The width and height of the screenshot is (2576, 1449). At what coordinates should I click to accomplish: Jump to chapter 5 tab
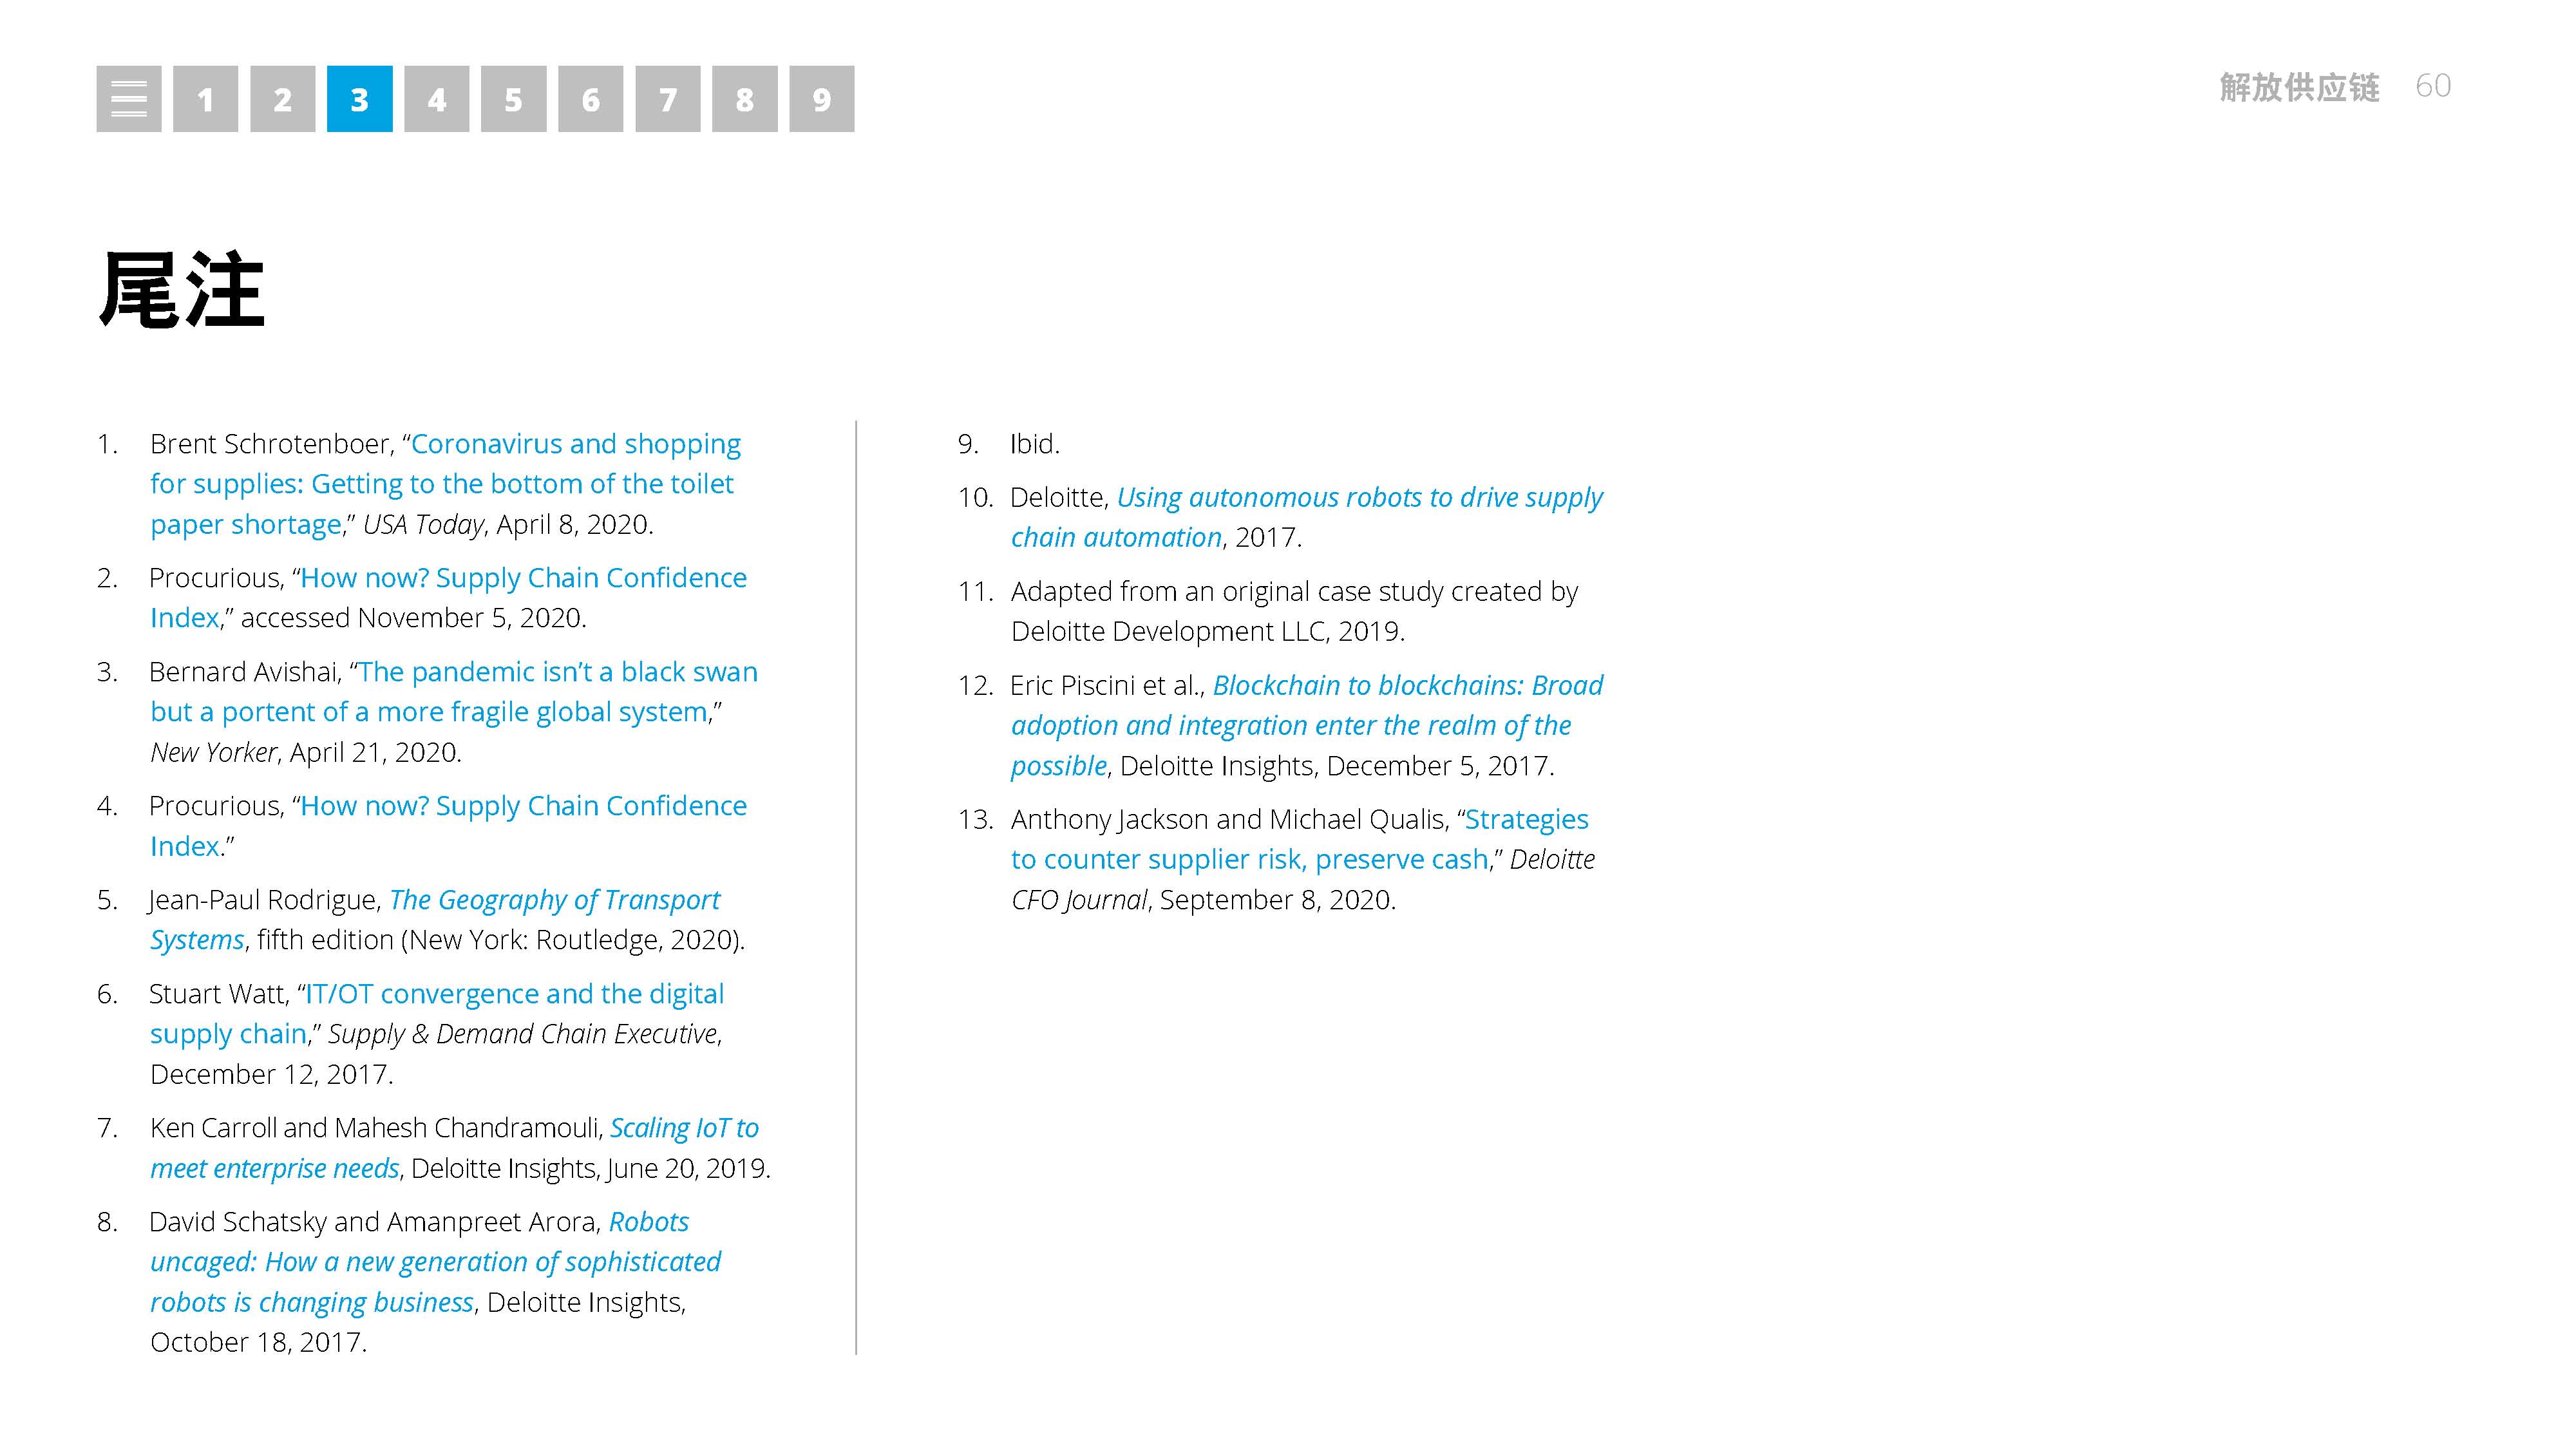pyautogui.click(x=514, y=99)
